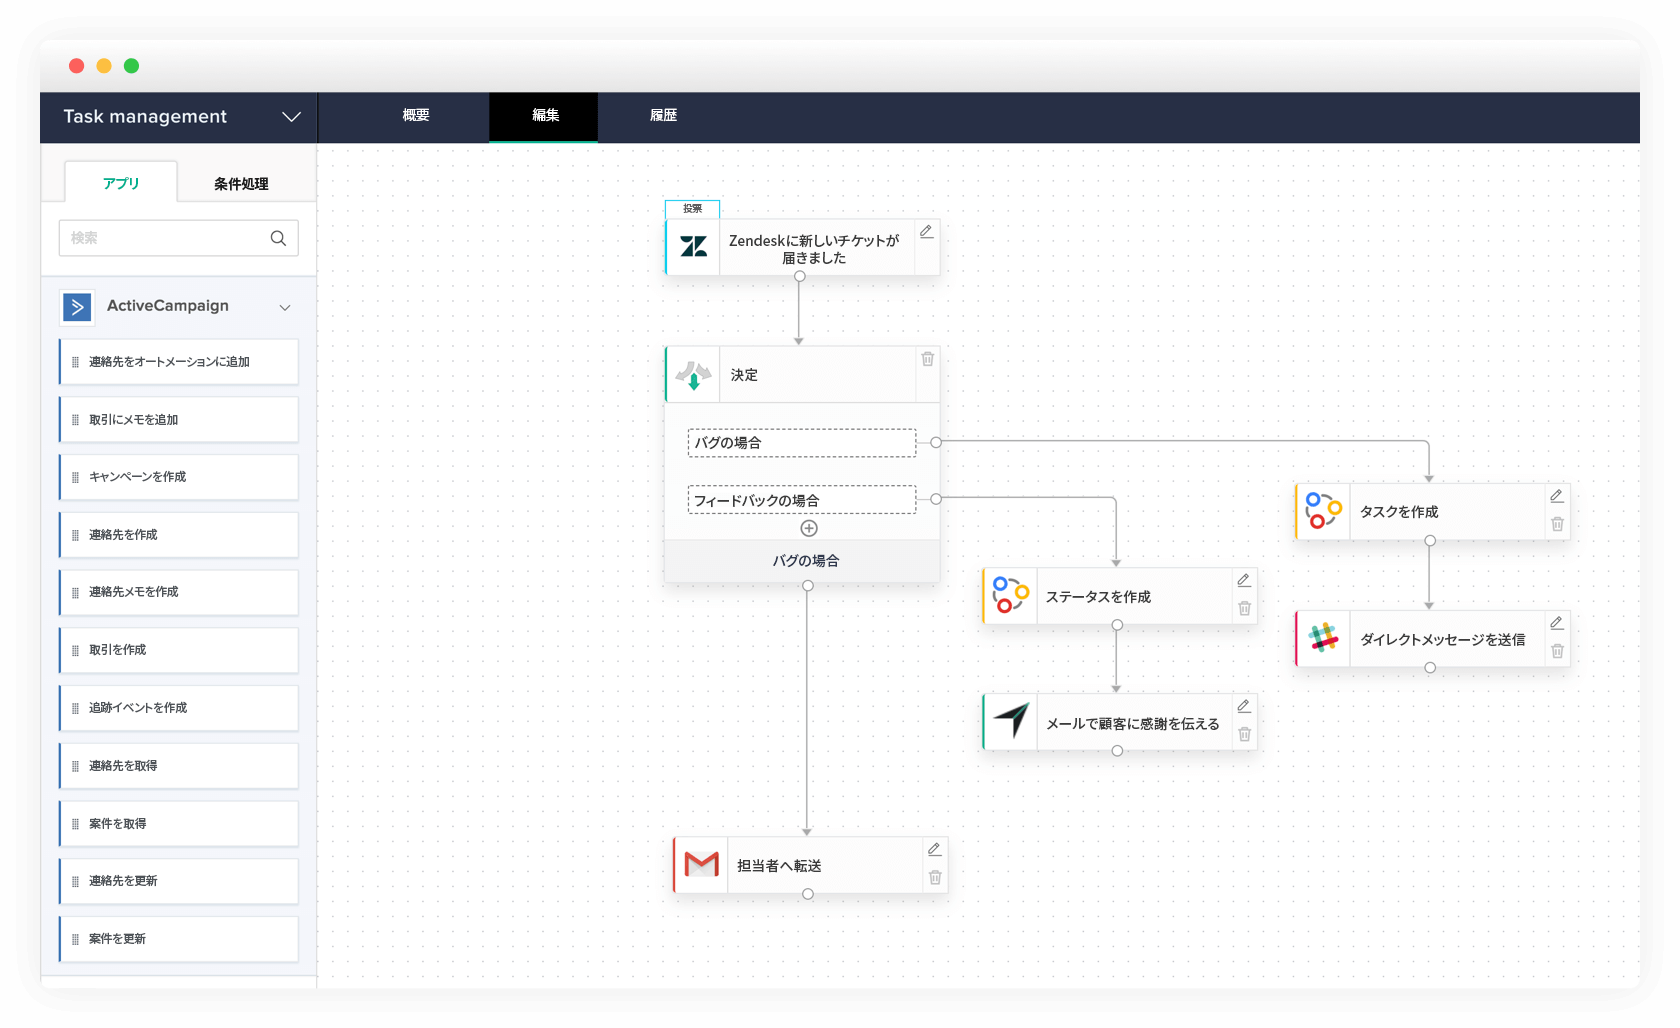Click the Slack icon on ダイレクトメッセージを送信 step
1680x1028 pixels.
click(x=1322, y=639)
